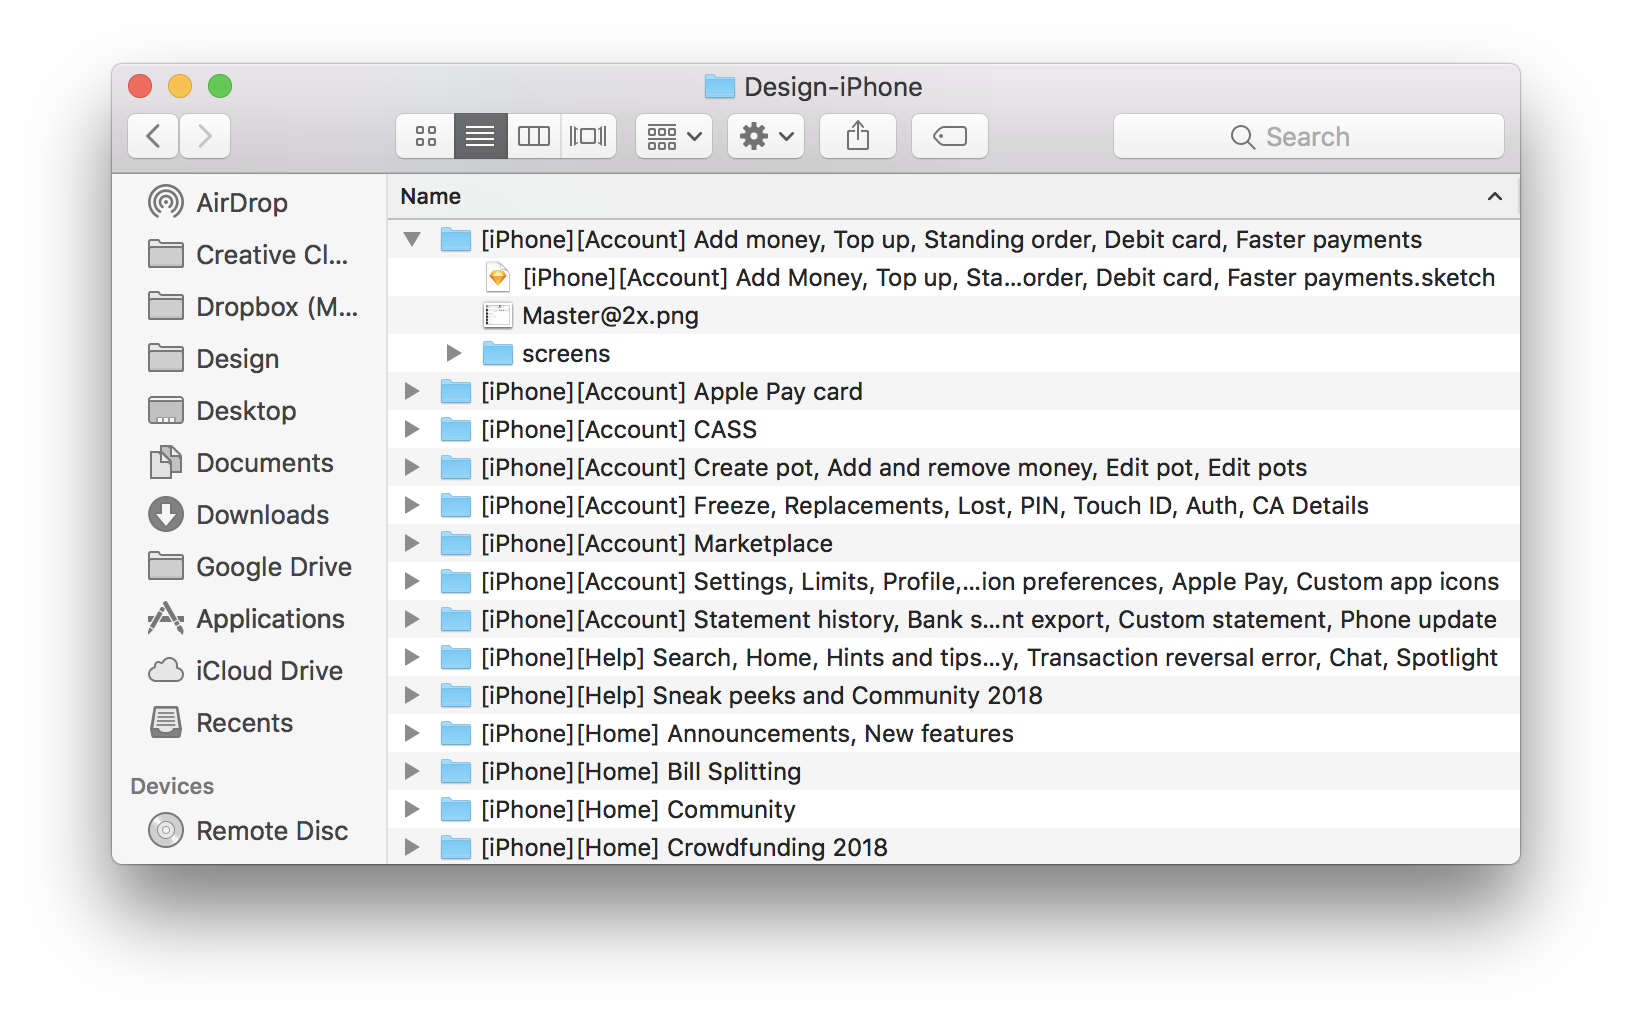The image size is (1632, 1024).
Task: Expand the [Account] Marketplace folder
Action: click(x=411, y=543)
